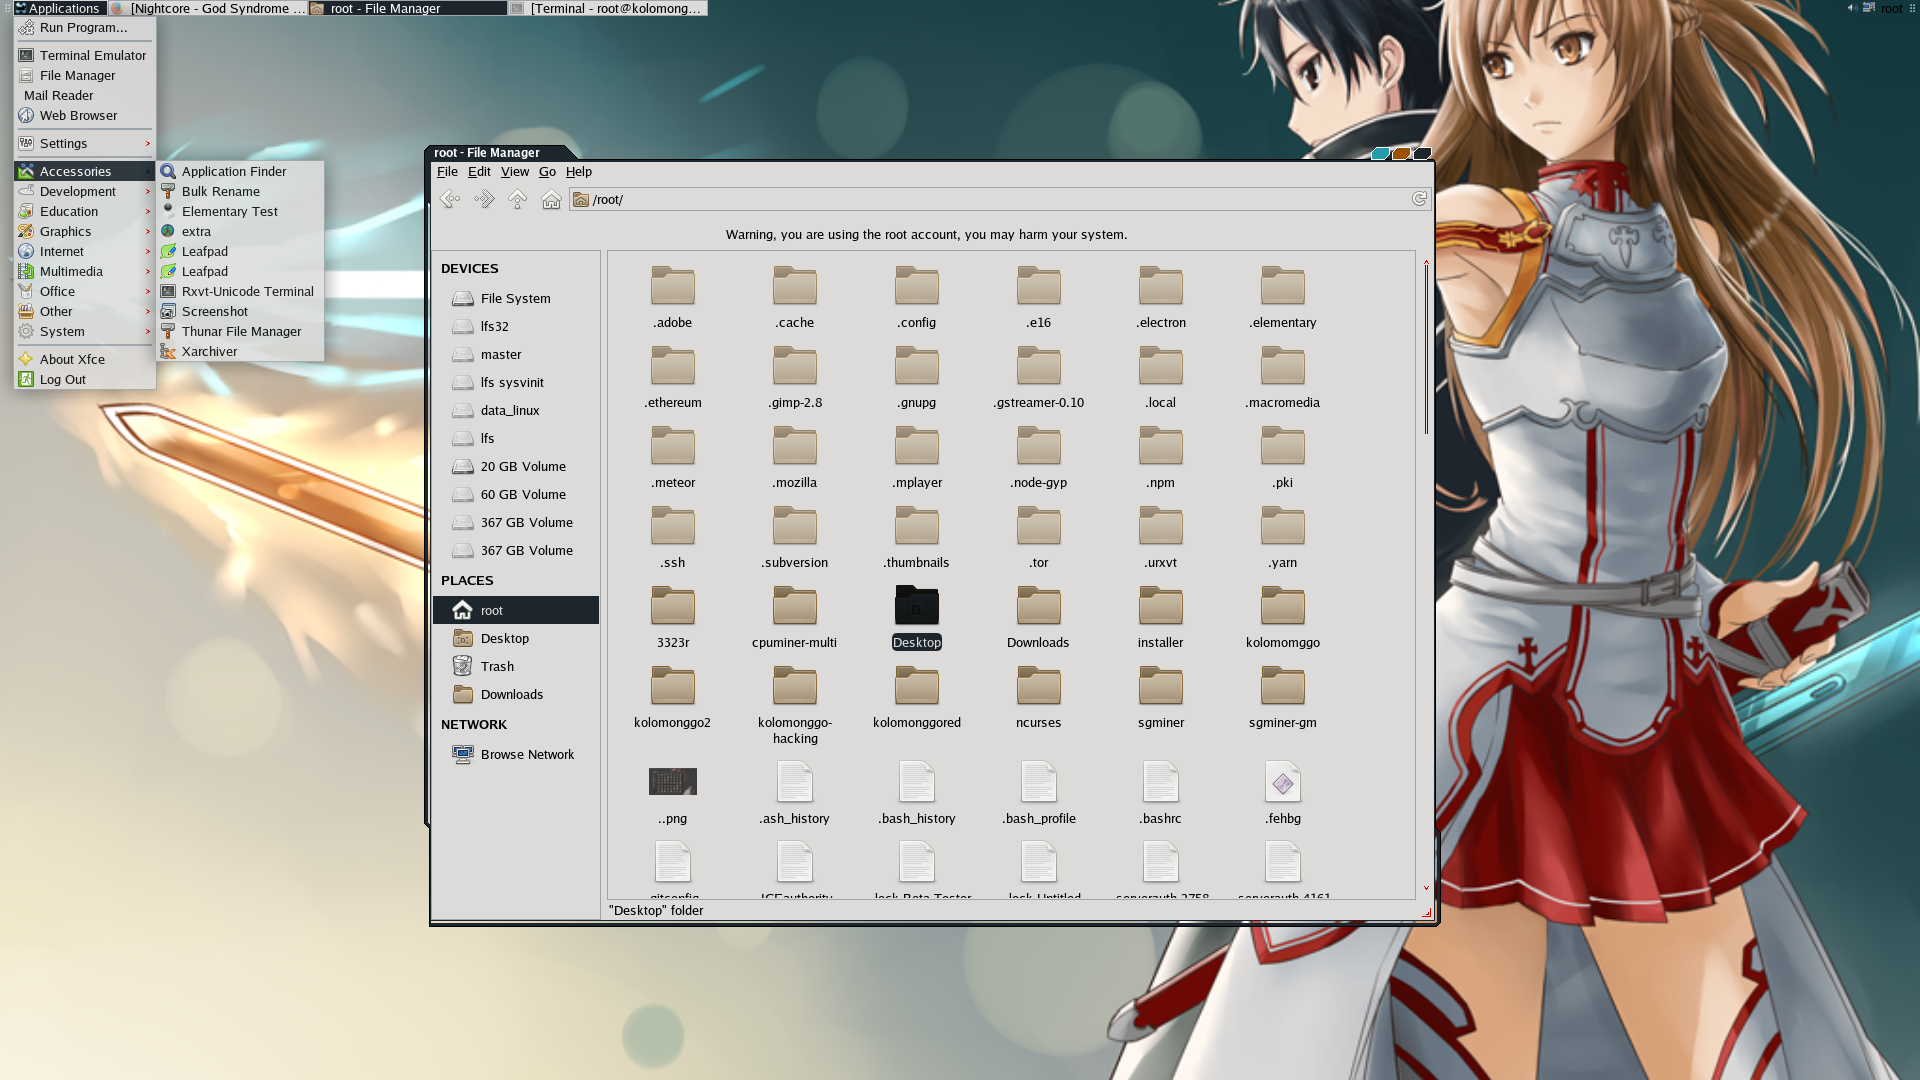Image resolution: width=1920 pixels, height=1080 pixels.
Task: Select the .bashrc file
Action: click(1160, 795)
